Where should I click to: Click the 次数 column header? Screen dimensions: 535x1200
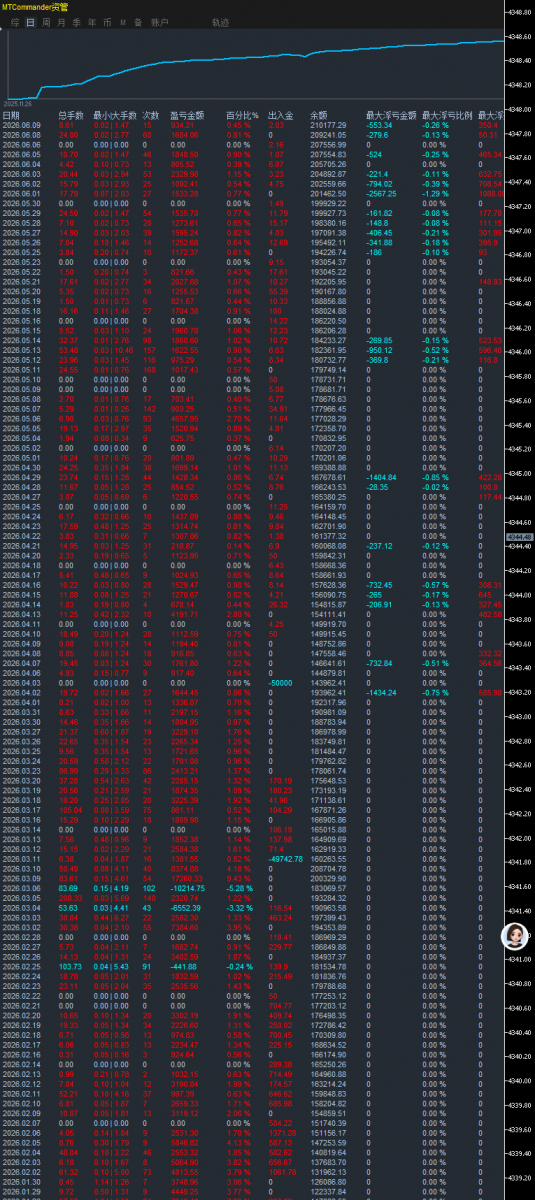151,116
